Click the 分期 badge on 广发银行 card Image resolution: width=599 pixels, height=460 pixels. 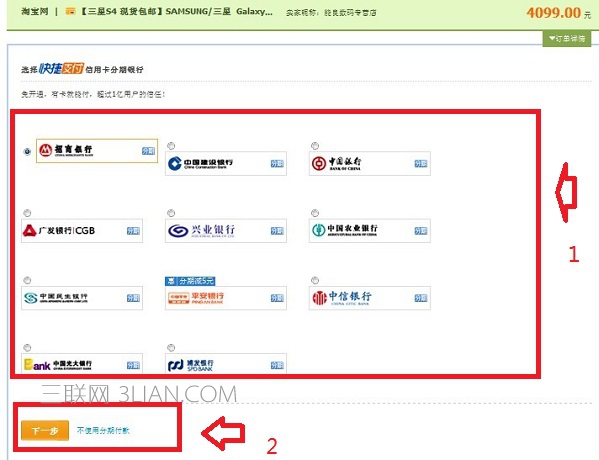click(x=133, y=231)
